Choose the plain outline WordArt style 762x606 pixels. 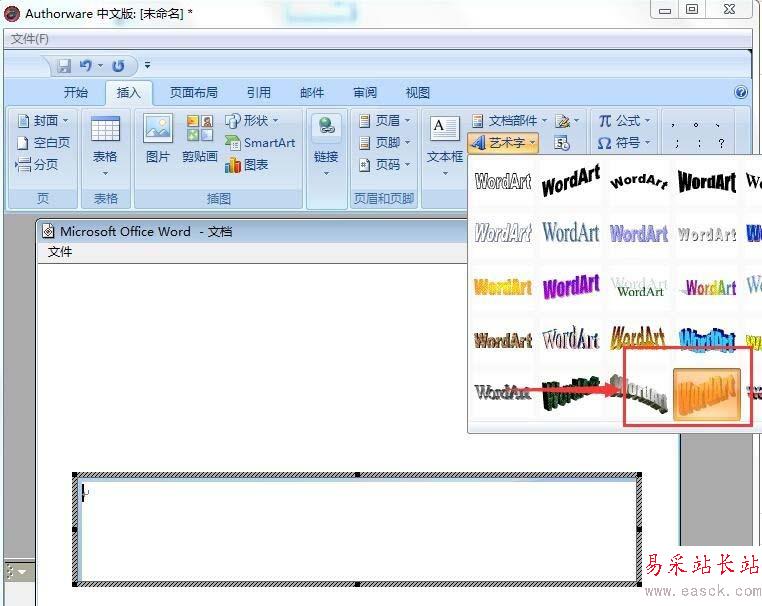point(503,181)
